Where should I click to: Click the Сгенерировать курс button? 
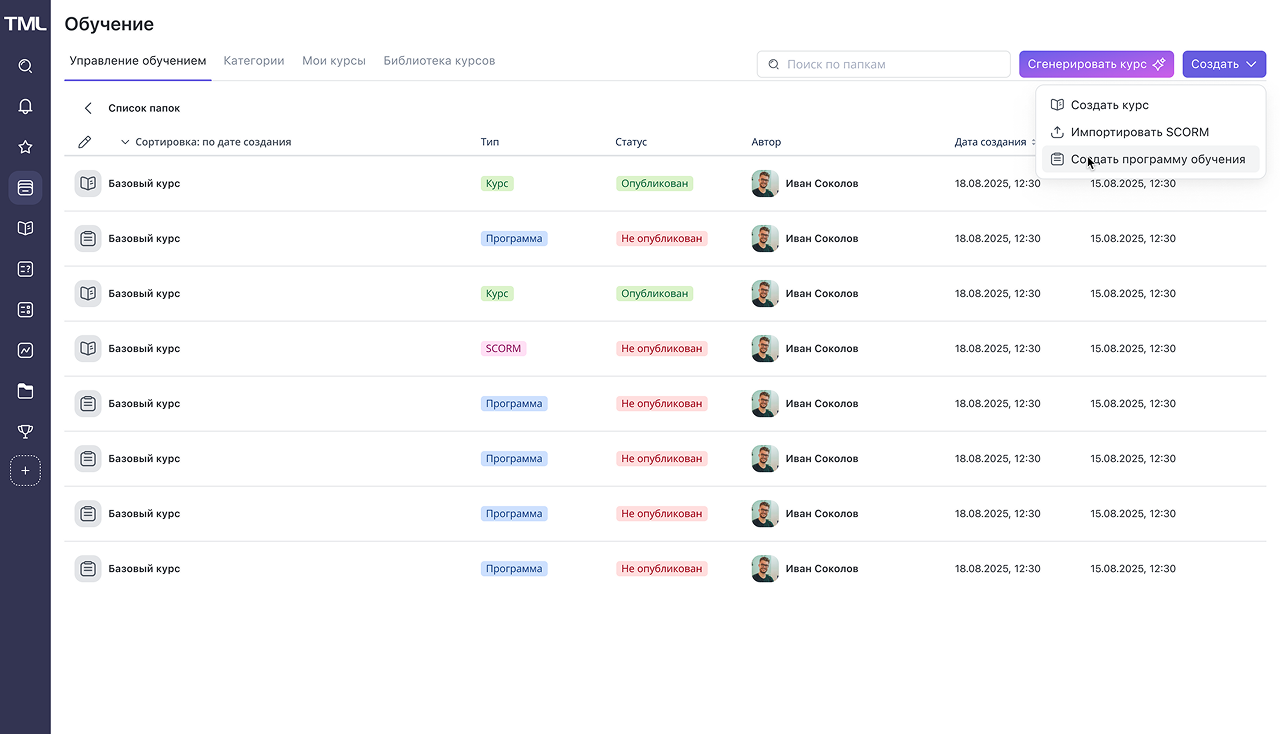(x=1096, y=64)
